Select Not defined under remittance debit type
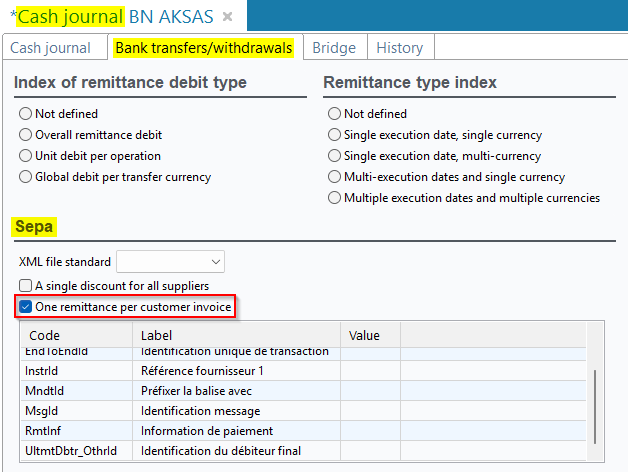 point(26,114)
